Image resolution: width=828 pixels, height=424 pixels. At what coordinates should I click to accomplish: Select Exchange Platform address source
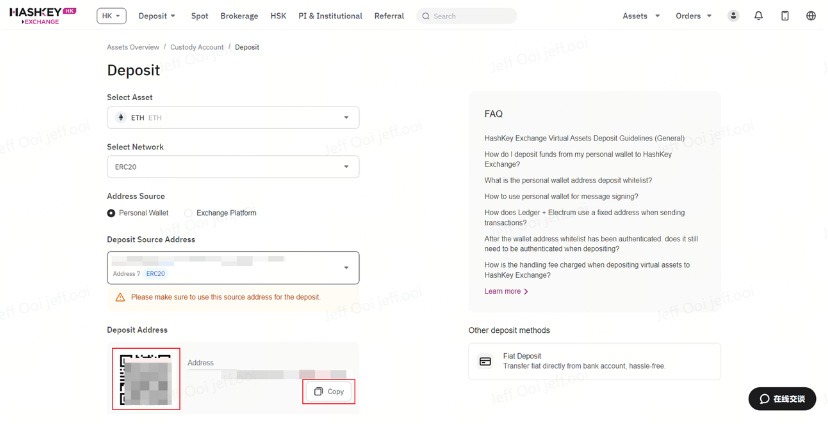189,213
